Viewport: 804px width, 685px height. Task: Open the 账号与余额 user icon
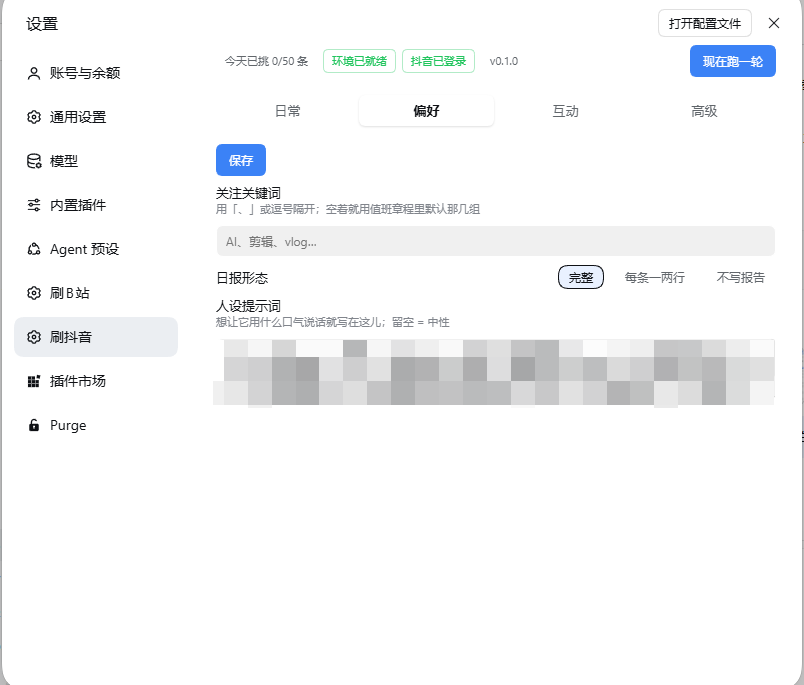[34, 73]
